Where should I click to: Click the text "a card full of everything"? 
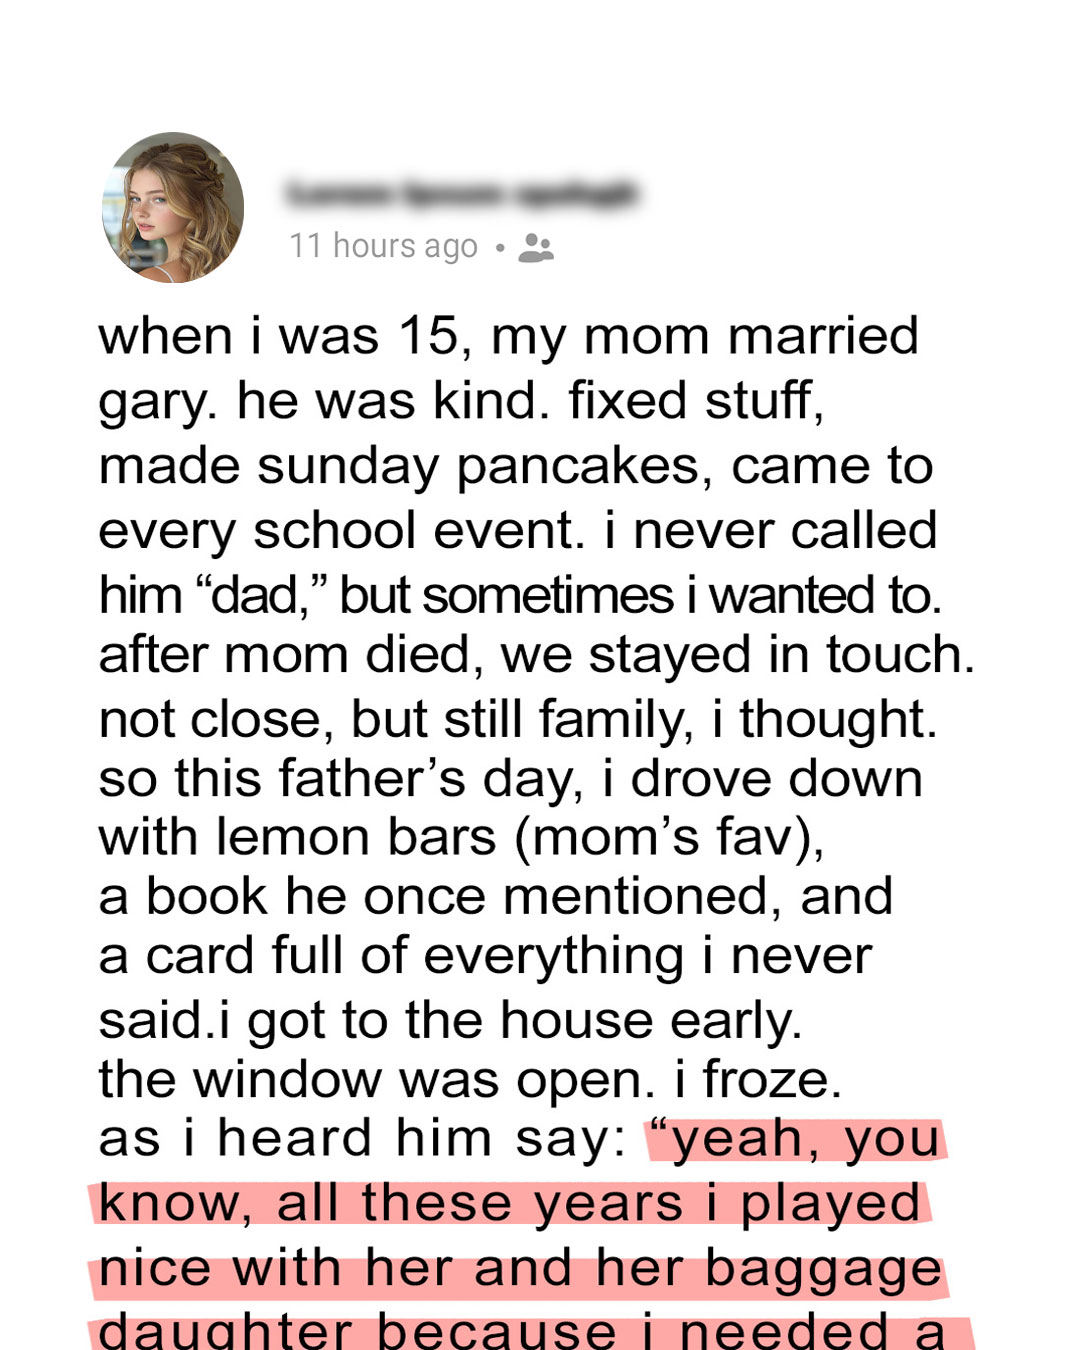[x=391, y=957]
